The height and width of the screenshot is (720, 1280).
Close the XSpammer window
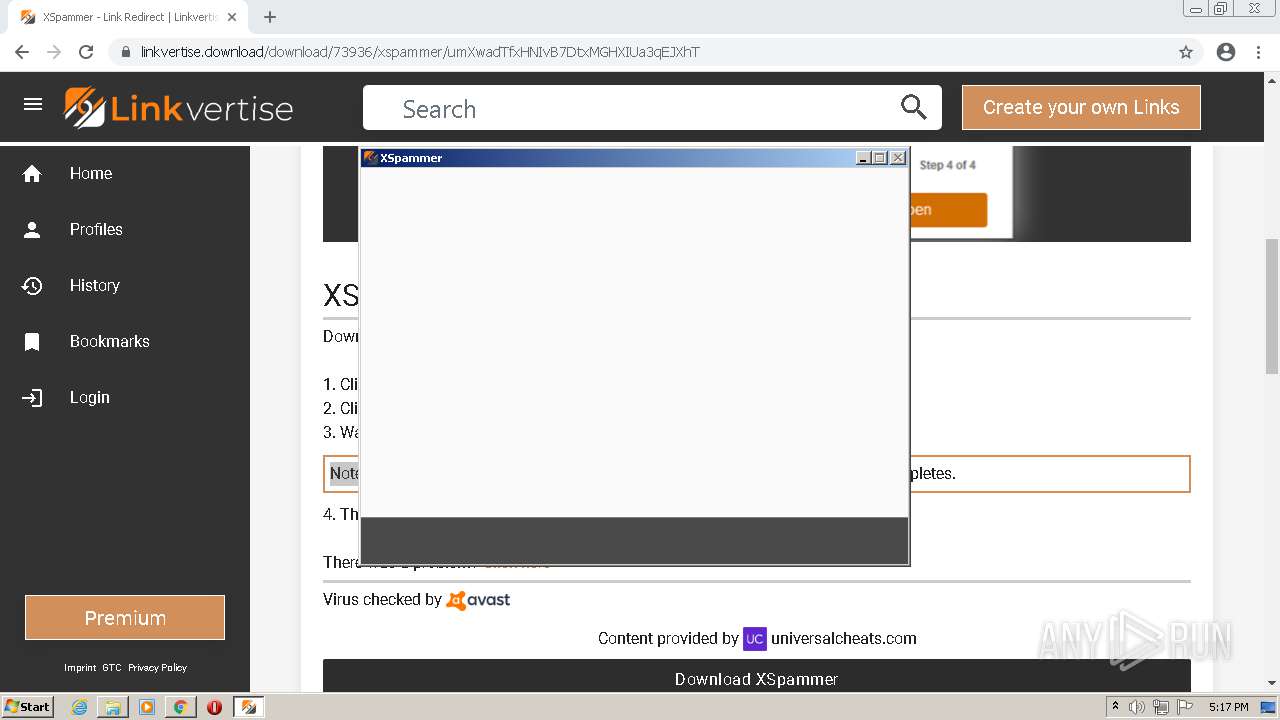click(x=898, y=158)
